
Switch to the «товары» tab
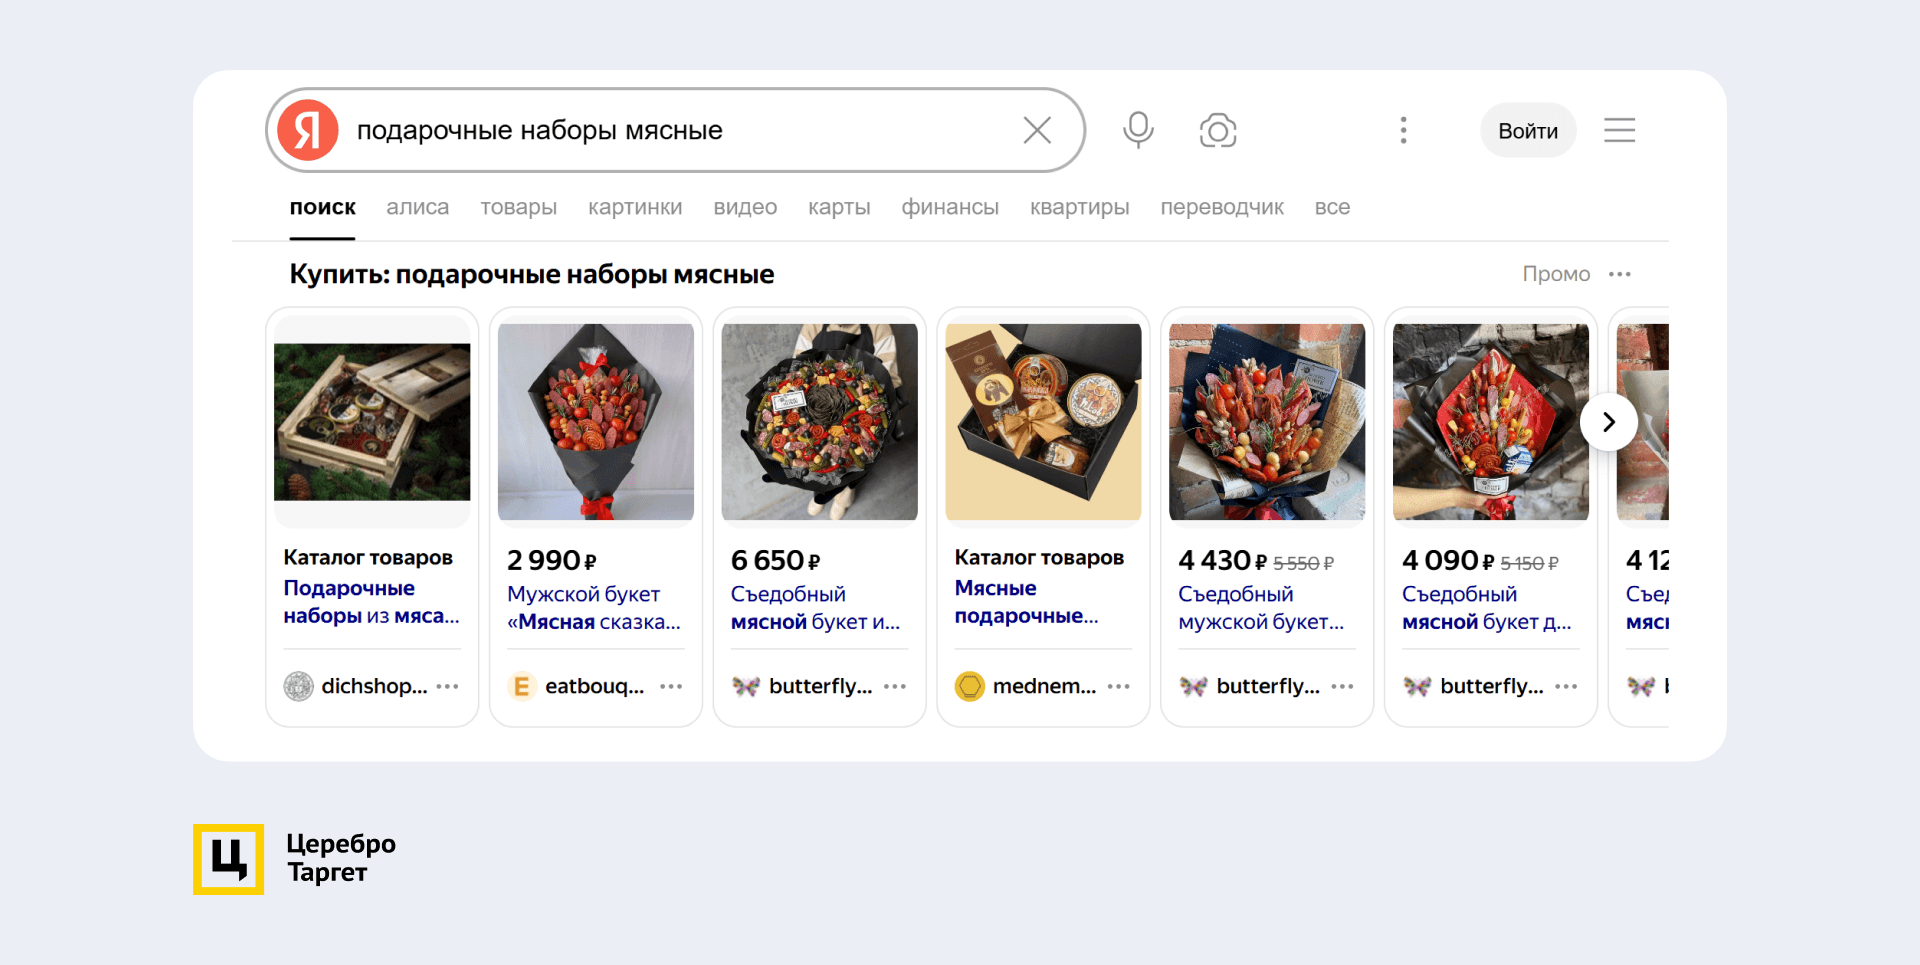[x=518, y=207]
